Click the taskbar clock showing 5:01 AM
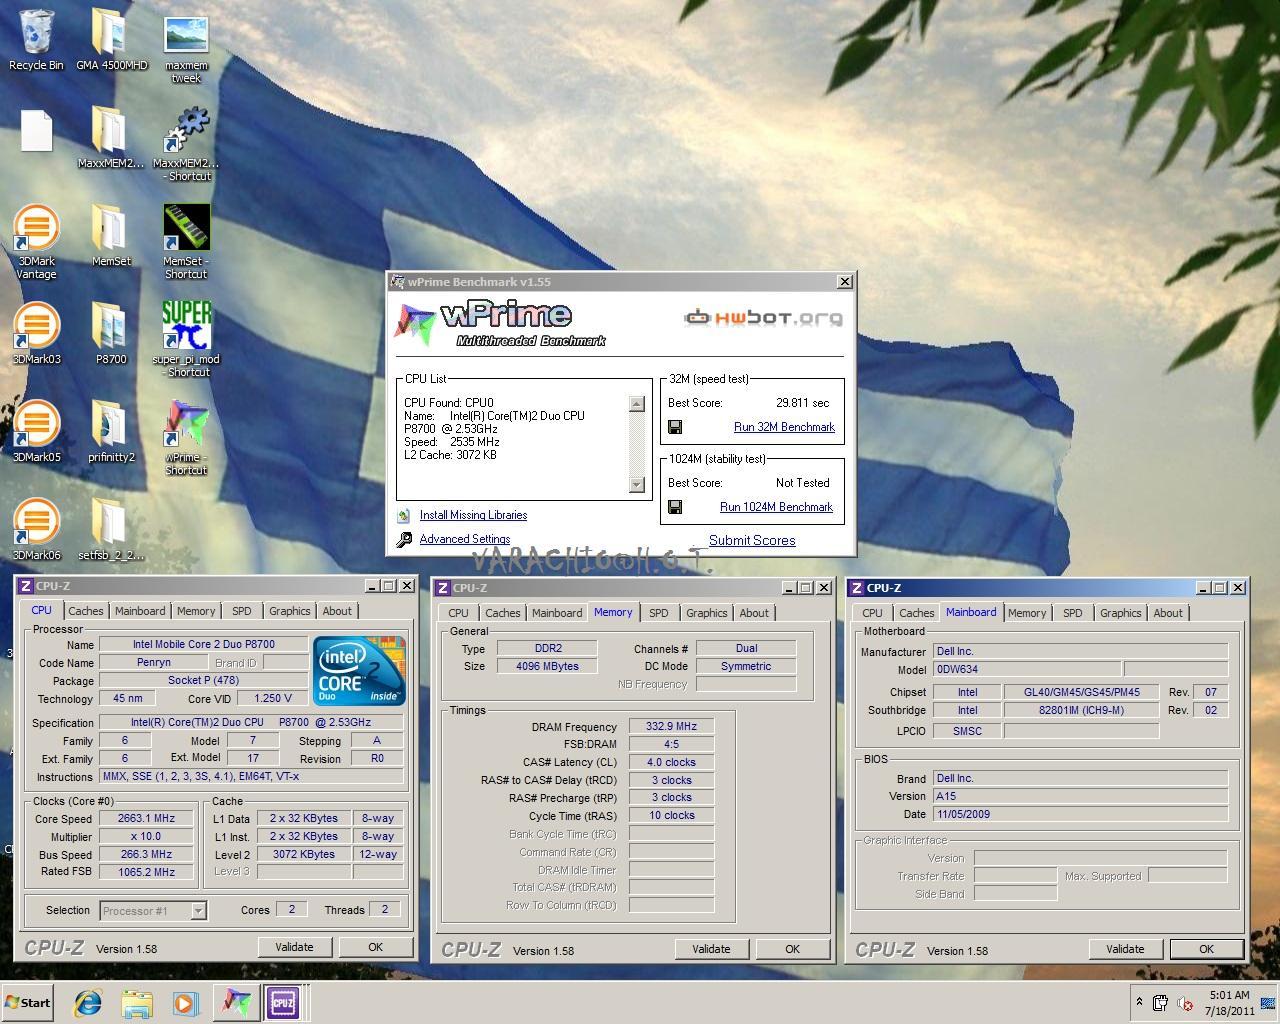Image resolution: width=1280 pixels, height=1024 pixels. (x=1229, y=1003)
